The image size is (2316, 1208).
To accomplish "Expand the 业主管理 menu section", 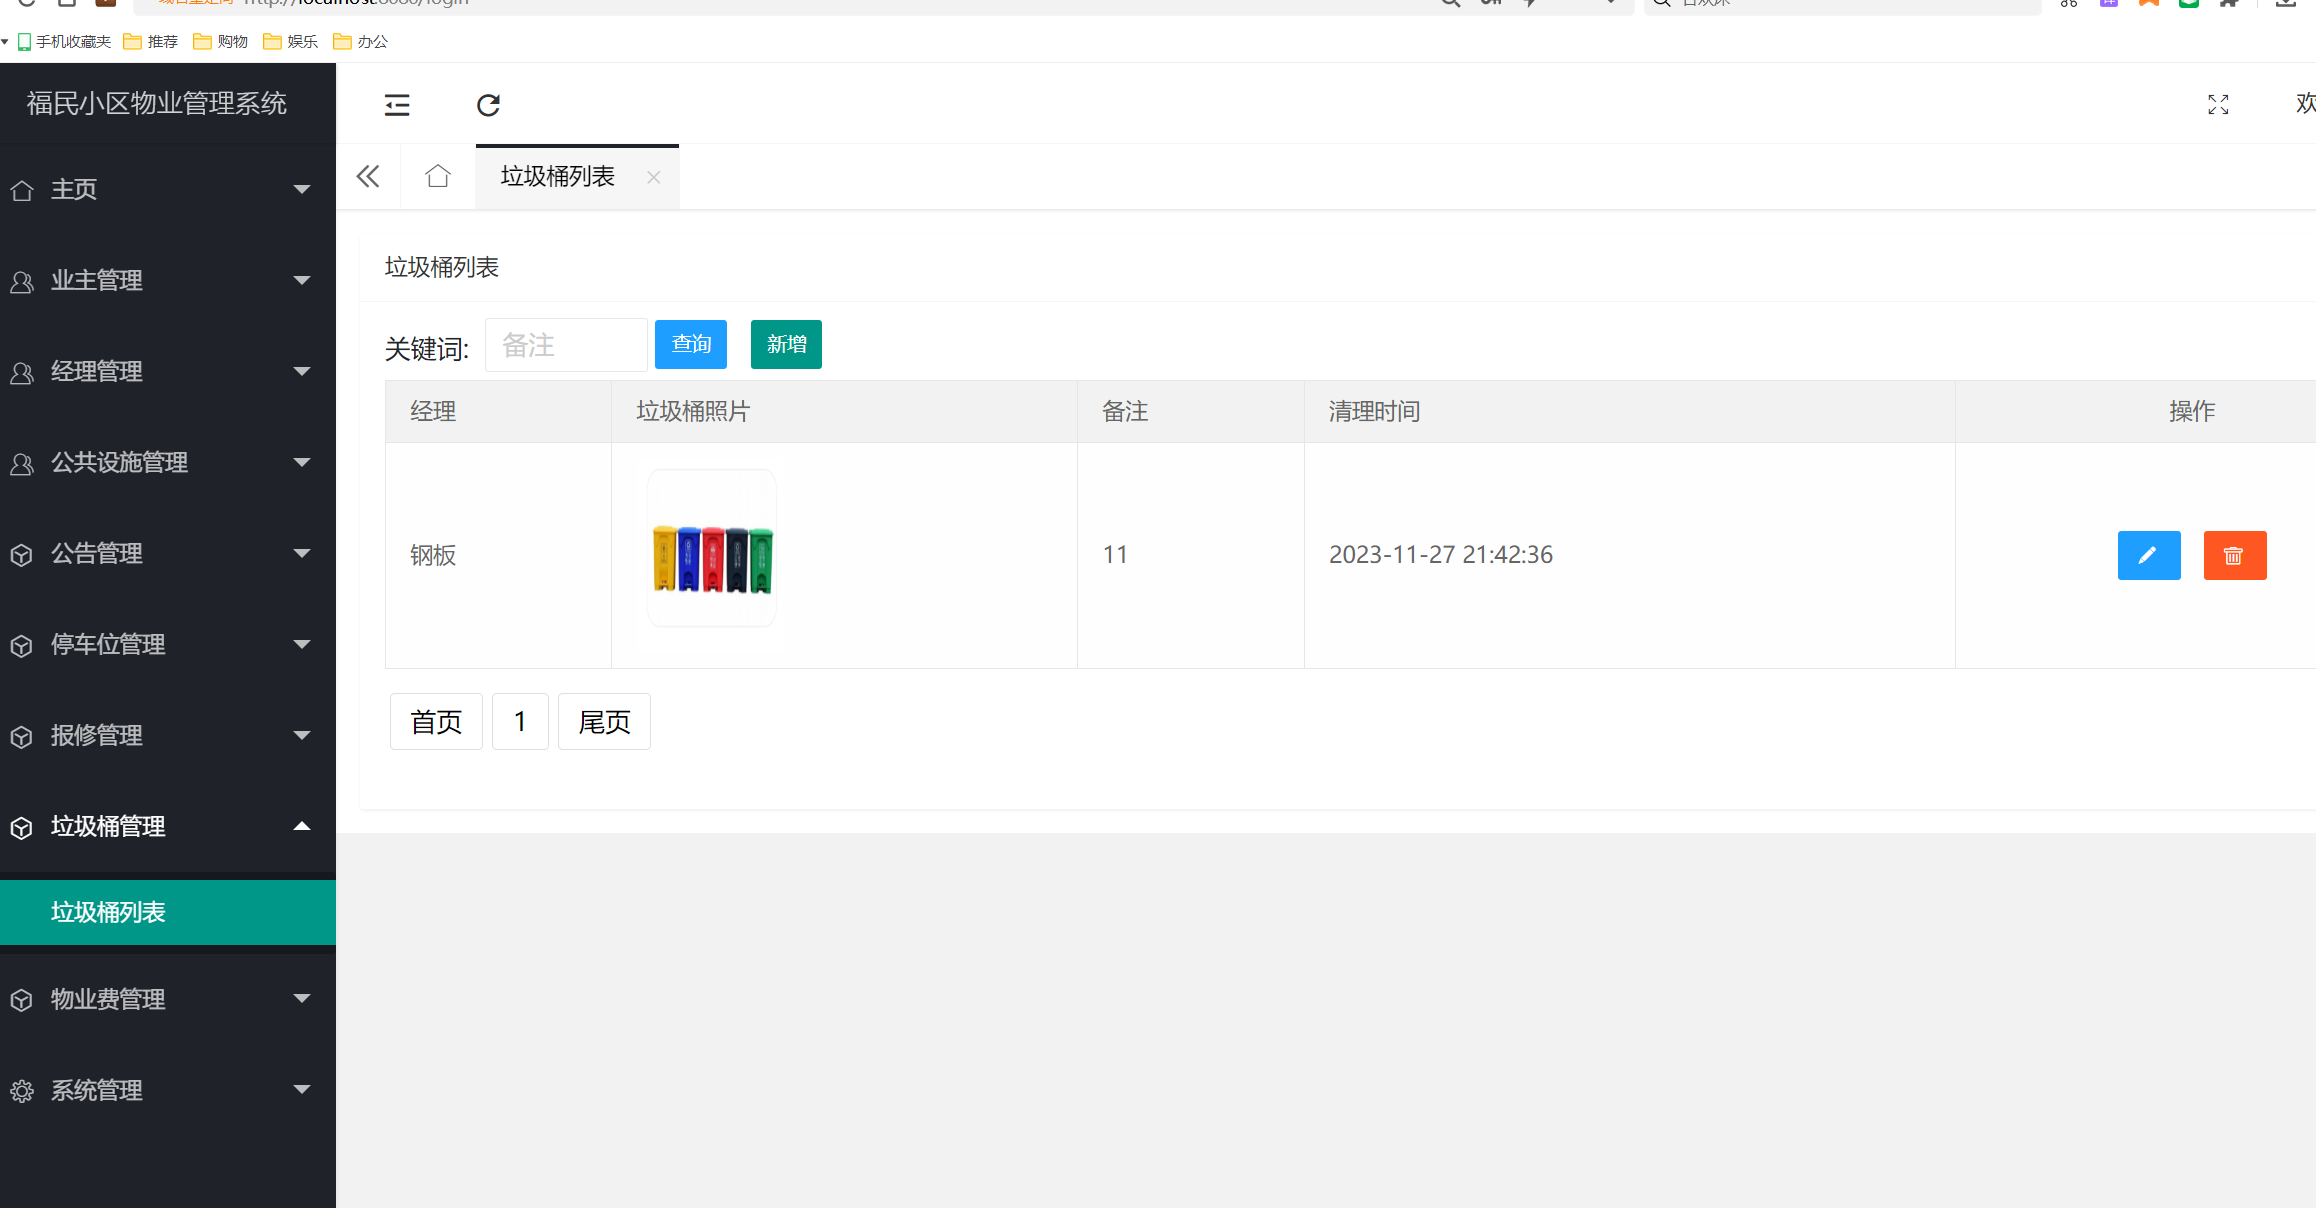I will pos(97,280).
